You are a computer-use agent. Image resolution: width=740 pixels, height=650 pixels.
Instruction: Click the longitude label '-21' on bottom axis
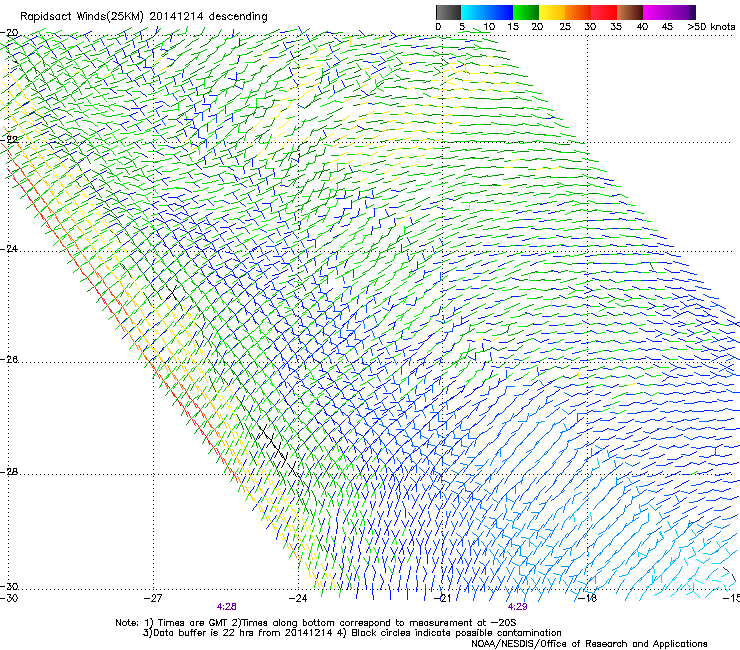pyautogui.click(x=442, y=598)
